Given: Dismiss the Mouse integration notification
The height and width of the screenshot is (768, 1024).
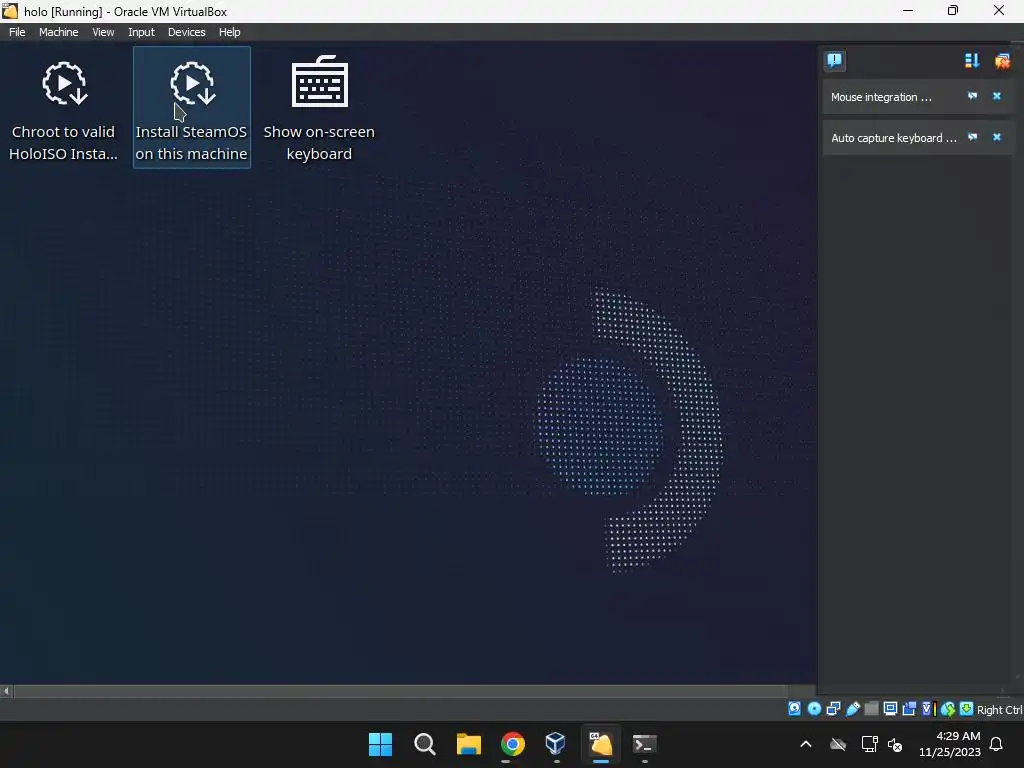Looking at the screenshot, I should tap(997, 96).
